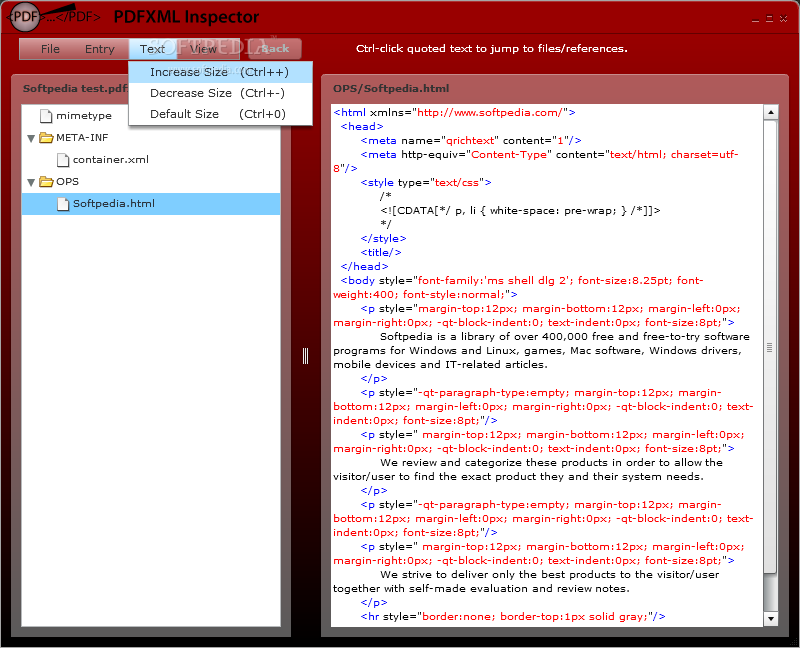Click the "text/css" attribute value
800x648 pixels.
pos(457,182)
